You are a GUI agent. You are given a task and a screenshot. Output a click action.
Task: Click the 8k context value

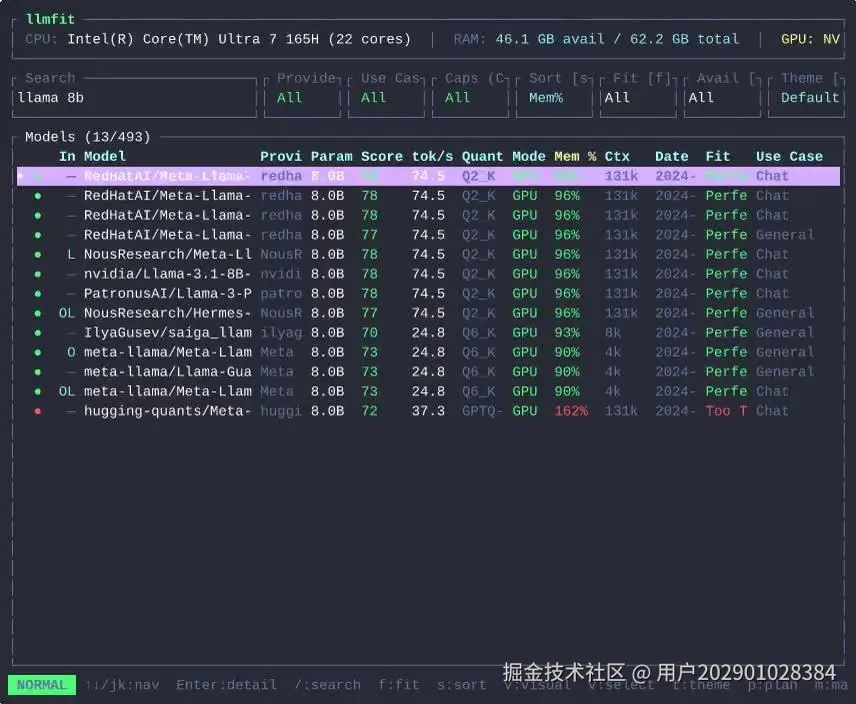coord(613,333)
